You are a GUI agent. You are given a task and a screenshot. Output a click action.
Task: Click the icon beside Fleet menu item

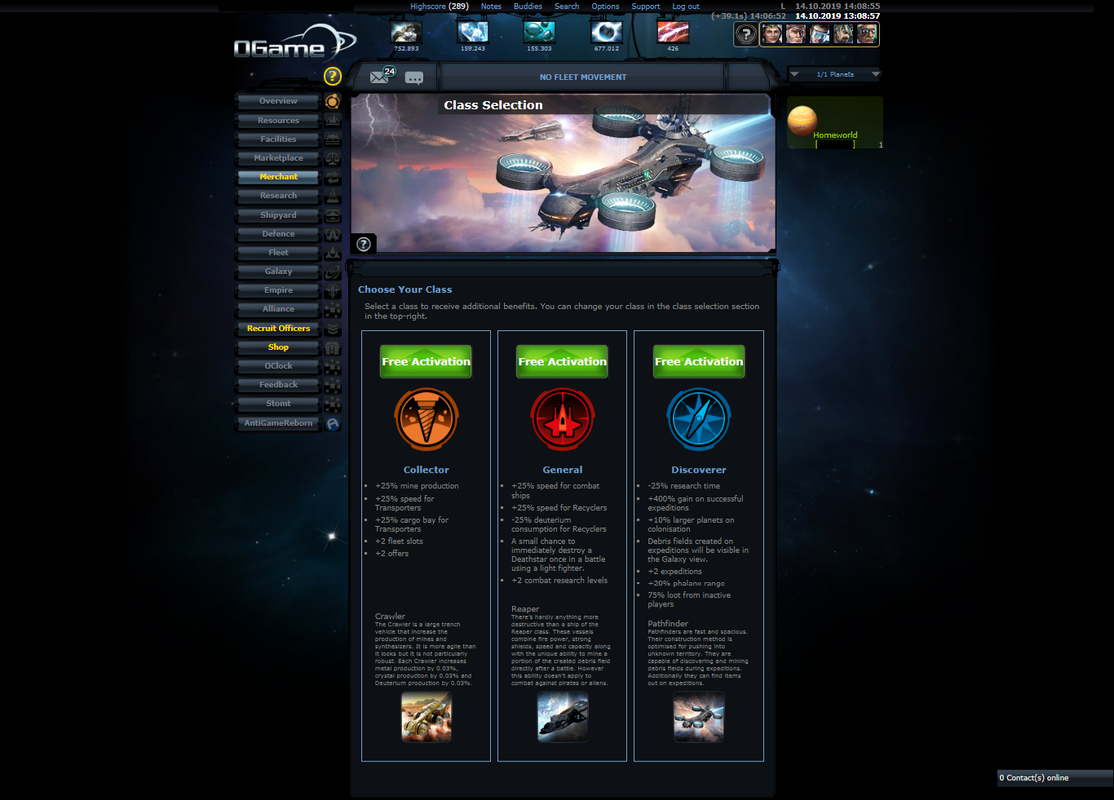[332, 253]
